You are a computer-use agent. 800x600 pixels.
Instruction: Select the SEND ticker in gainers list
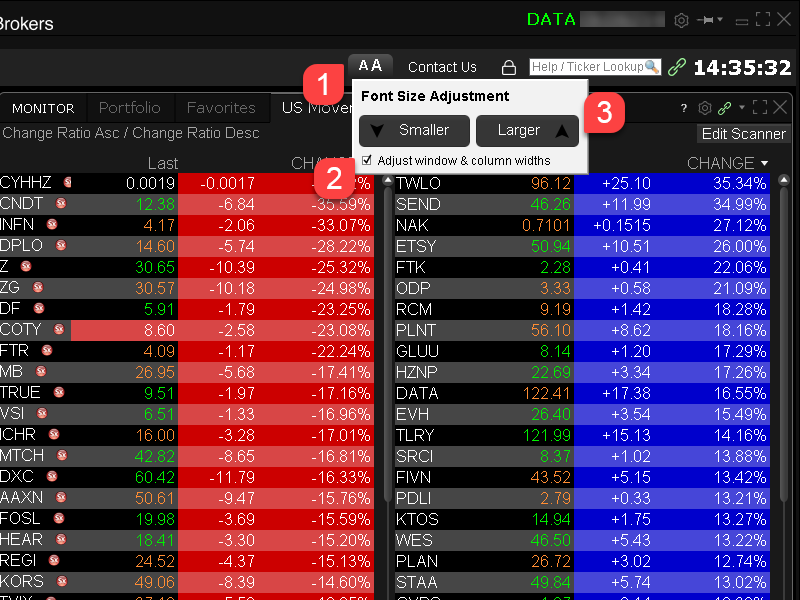(418, 204)
